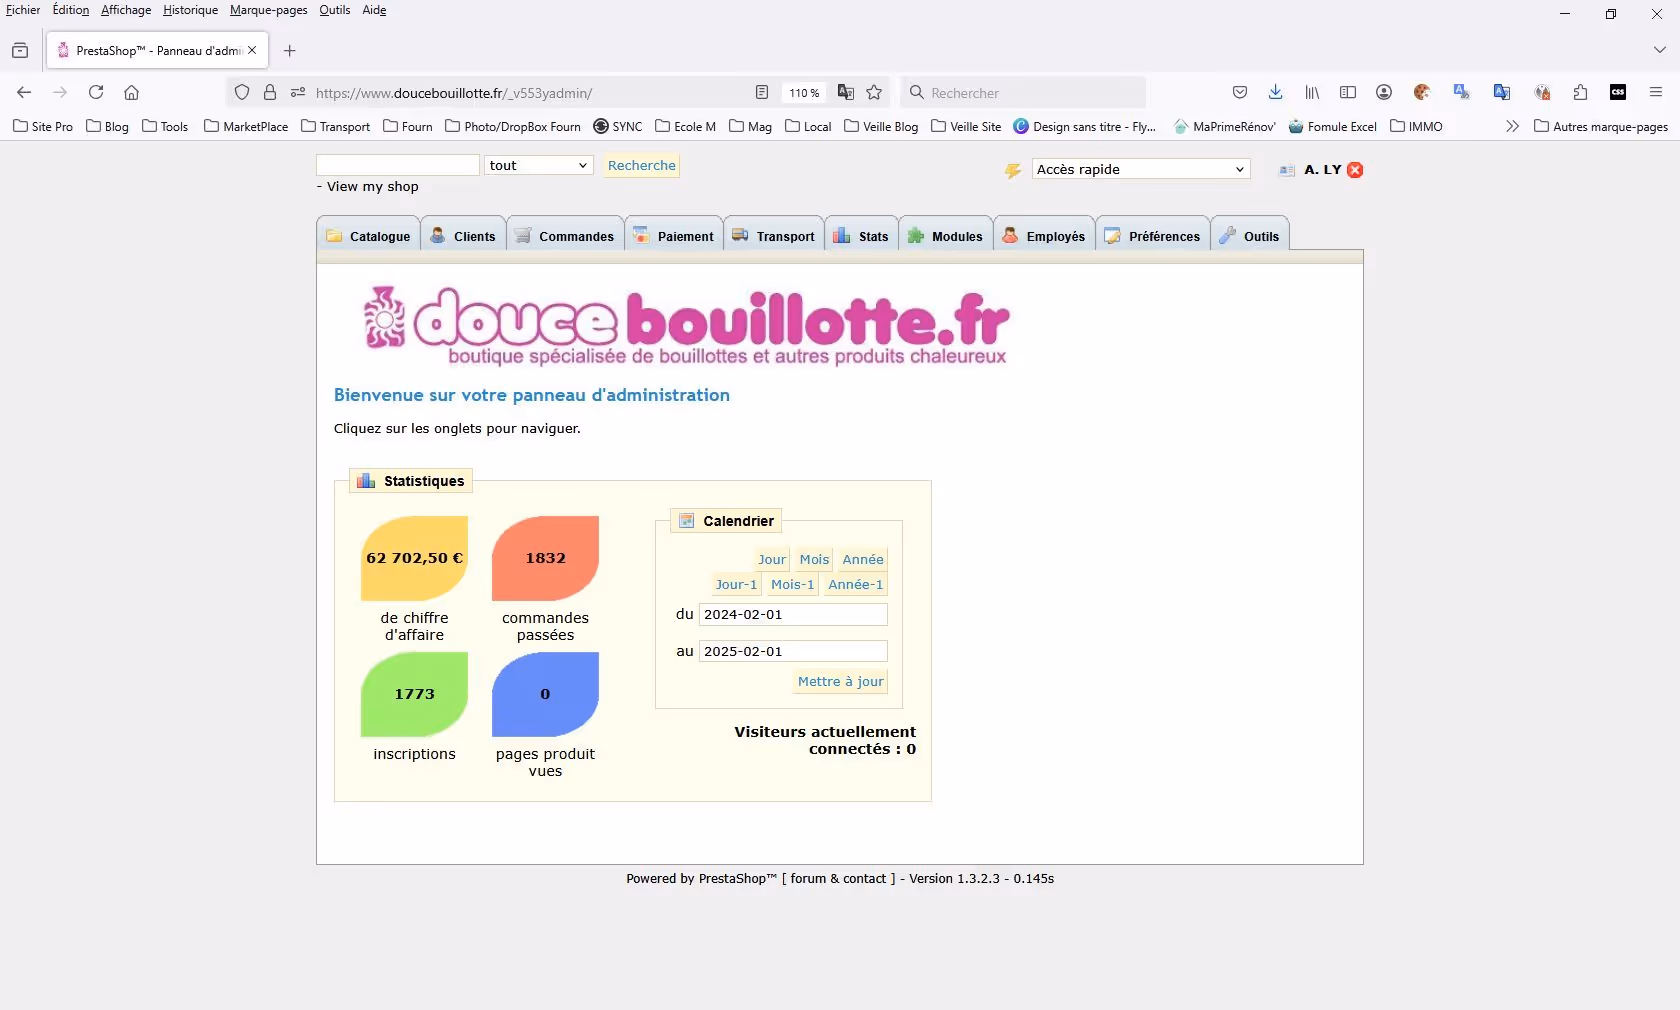Click the browser Home icon
Screen dimensions: 1680x1010
131,92
